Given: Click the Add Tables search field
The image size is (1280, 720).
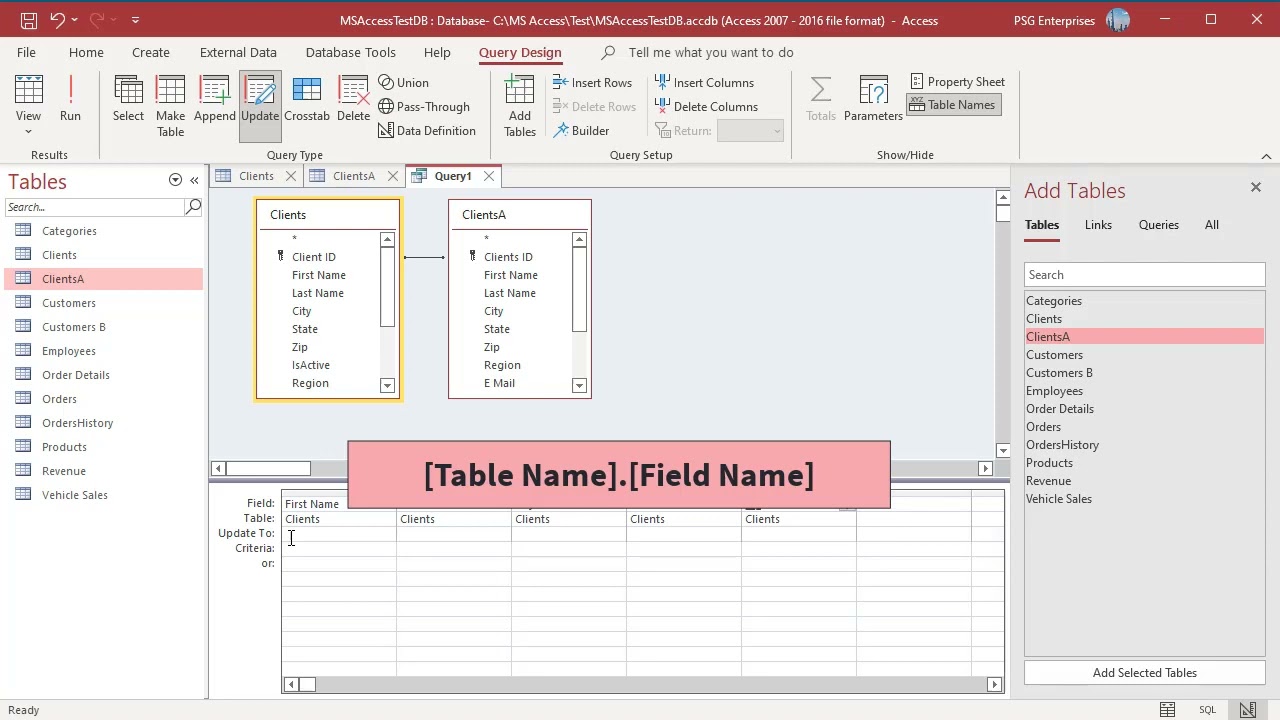Looking at the screenshot, I should click(1144, 275).
